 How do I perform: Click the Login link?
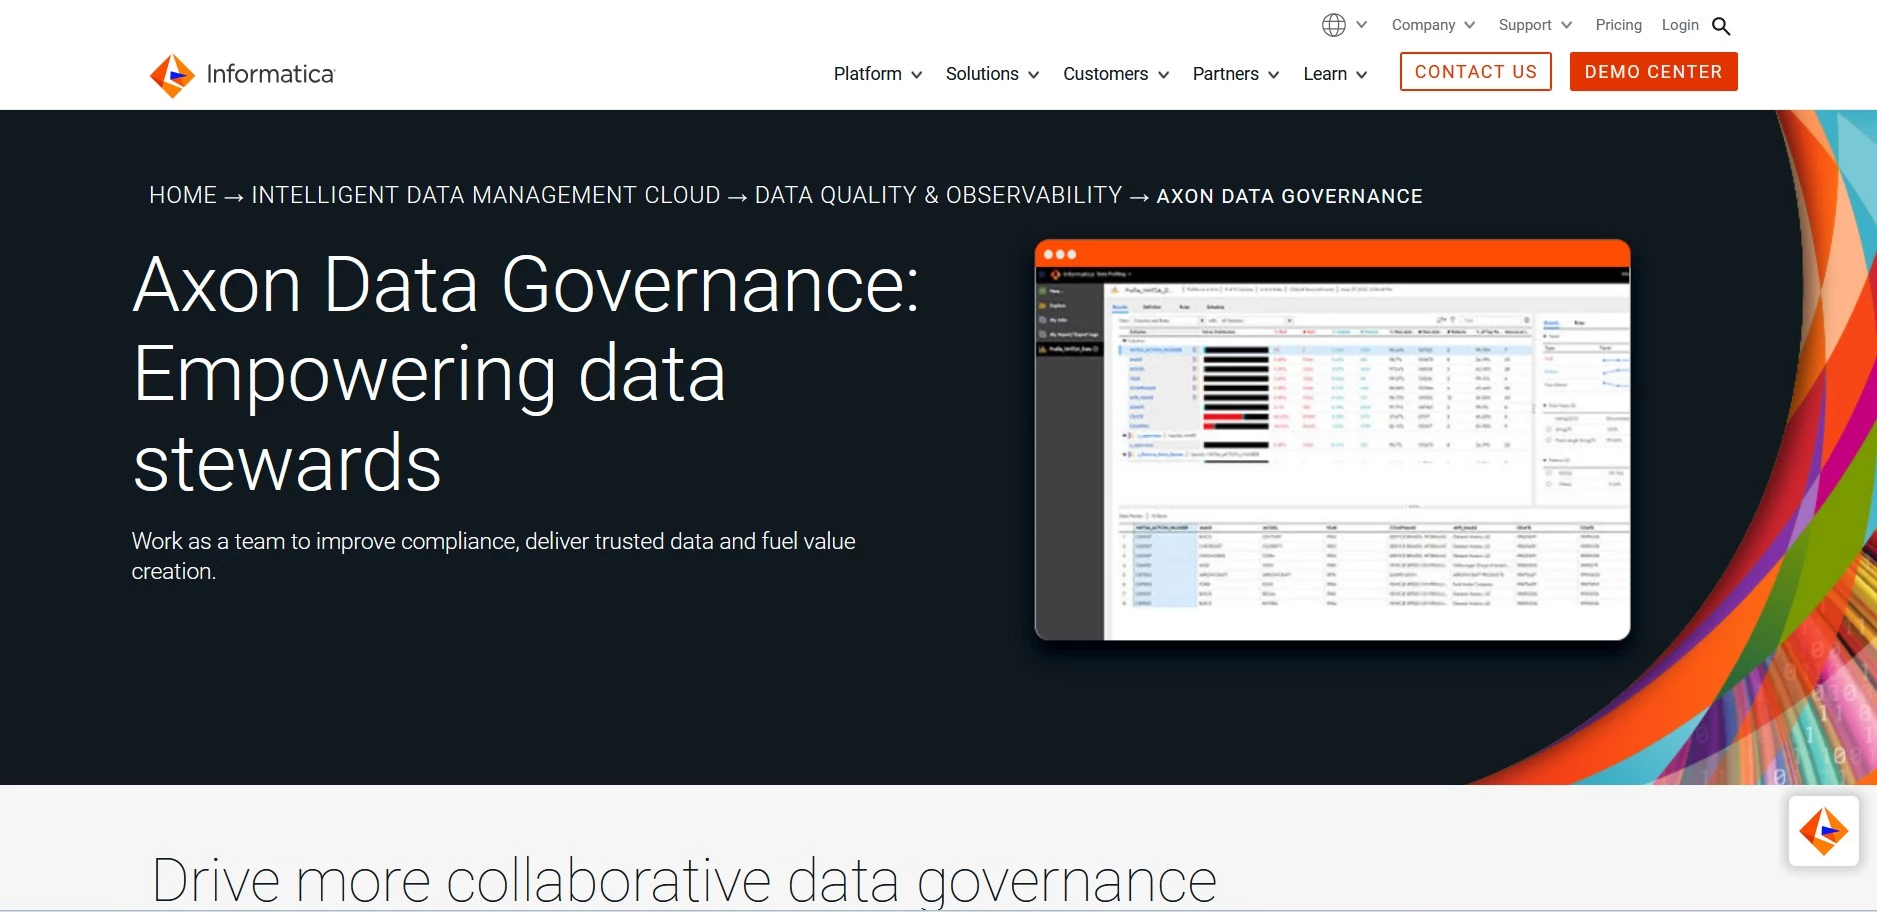coord(1680,25)
